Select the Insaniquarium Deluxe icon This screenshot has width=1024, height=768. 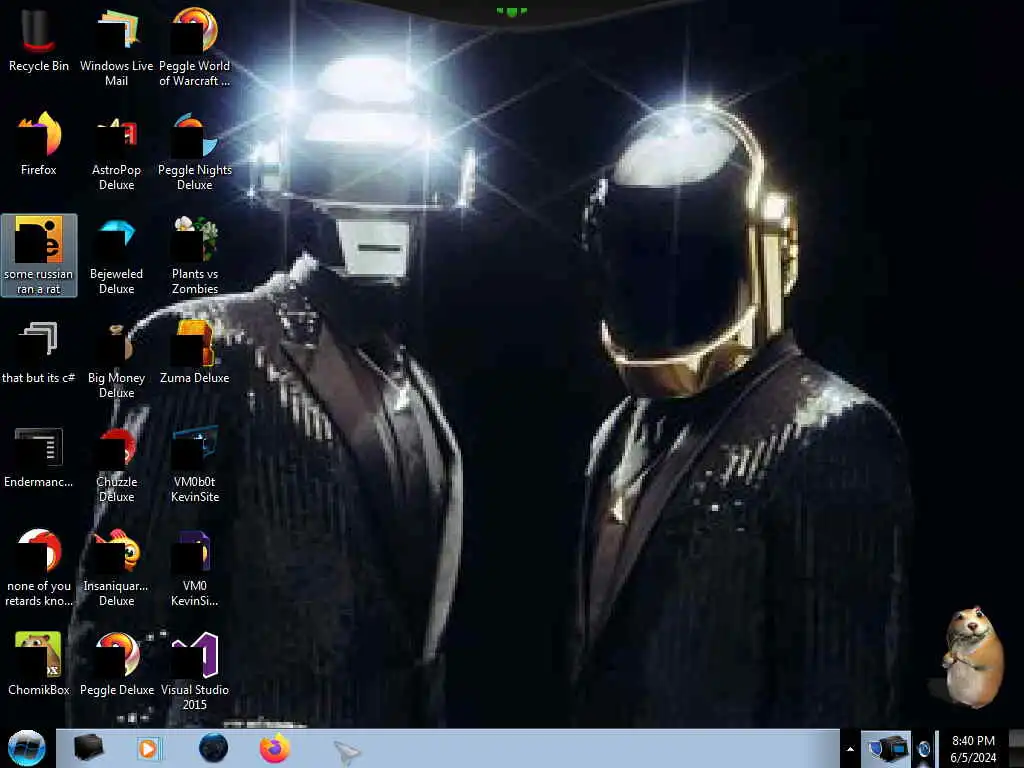pos(116,568)
